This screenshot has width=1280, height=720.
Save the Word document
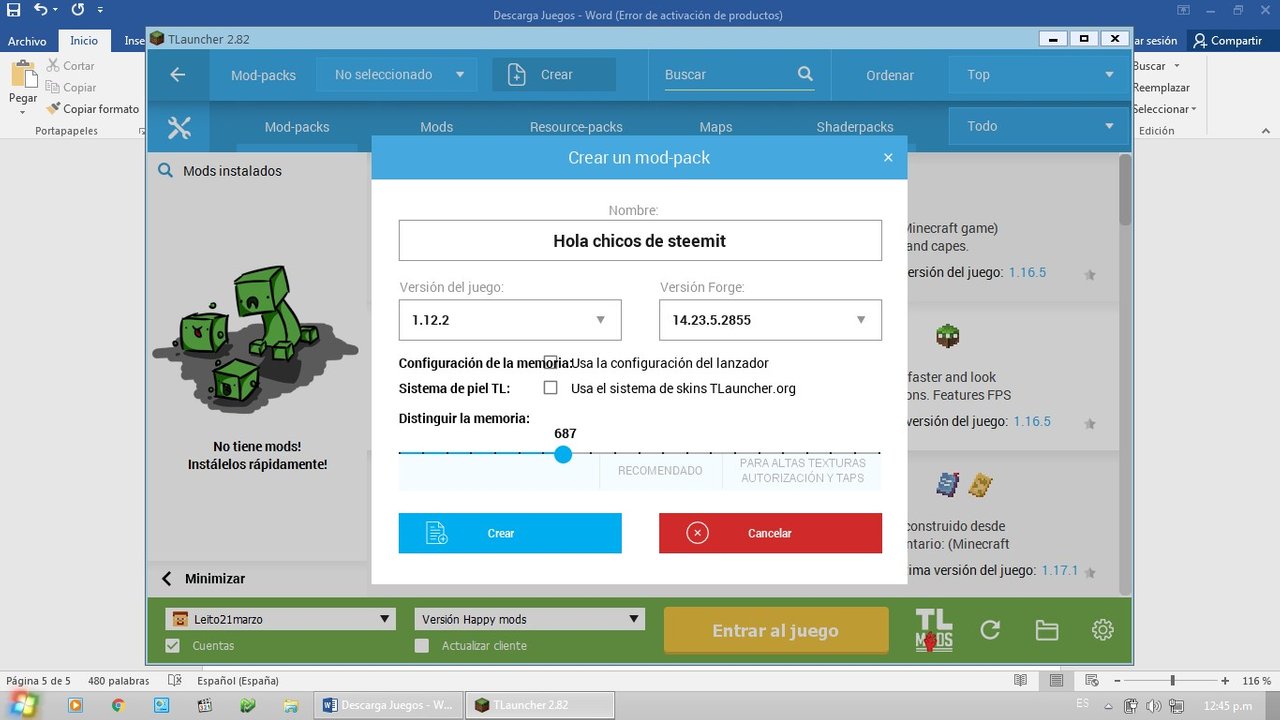(14, 11)
